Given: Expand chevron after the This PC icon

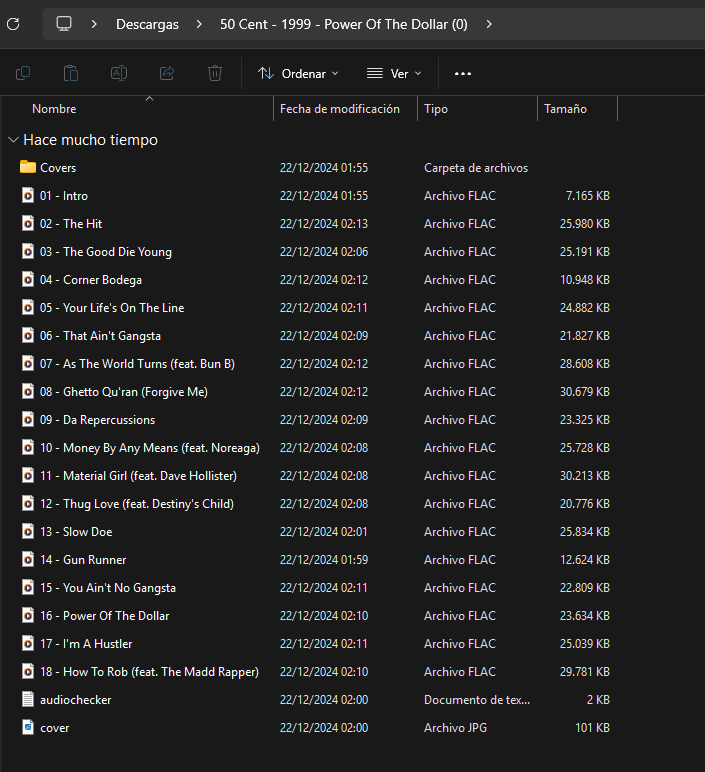Looking at the screenshot, I should 94,24.
